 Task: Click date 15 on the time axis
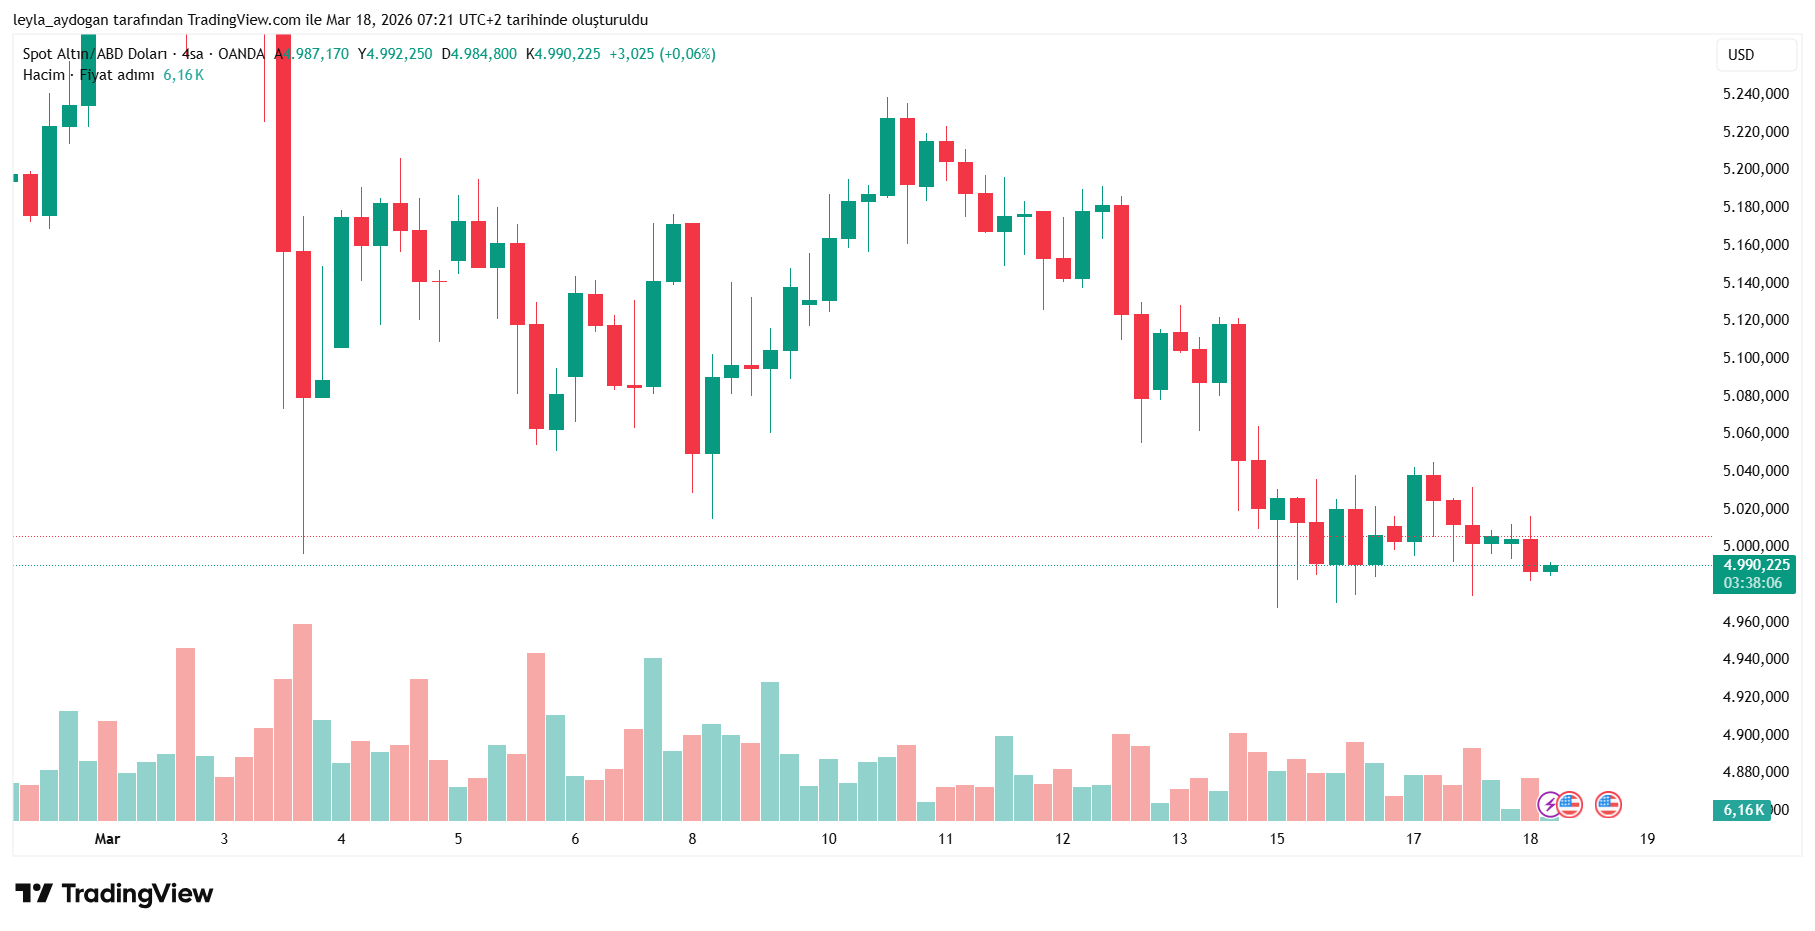pos(1277,839)
